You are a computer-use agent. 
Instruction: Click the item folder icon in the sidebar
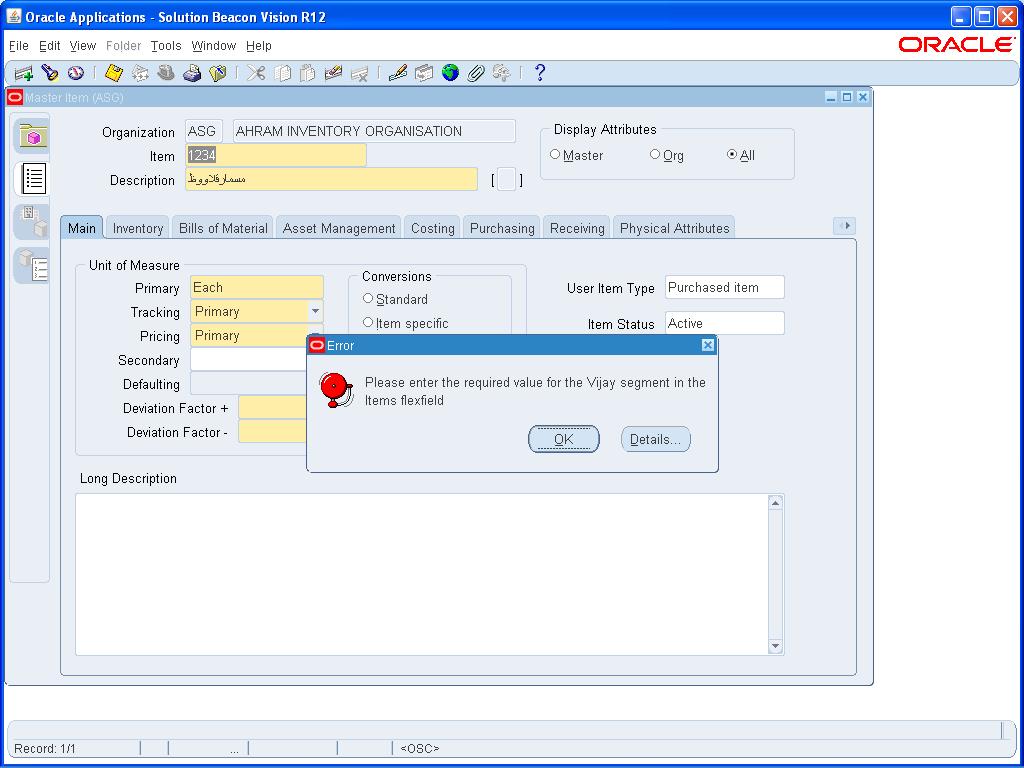click(32, 136)
